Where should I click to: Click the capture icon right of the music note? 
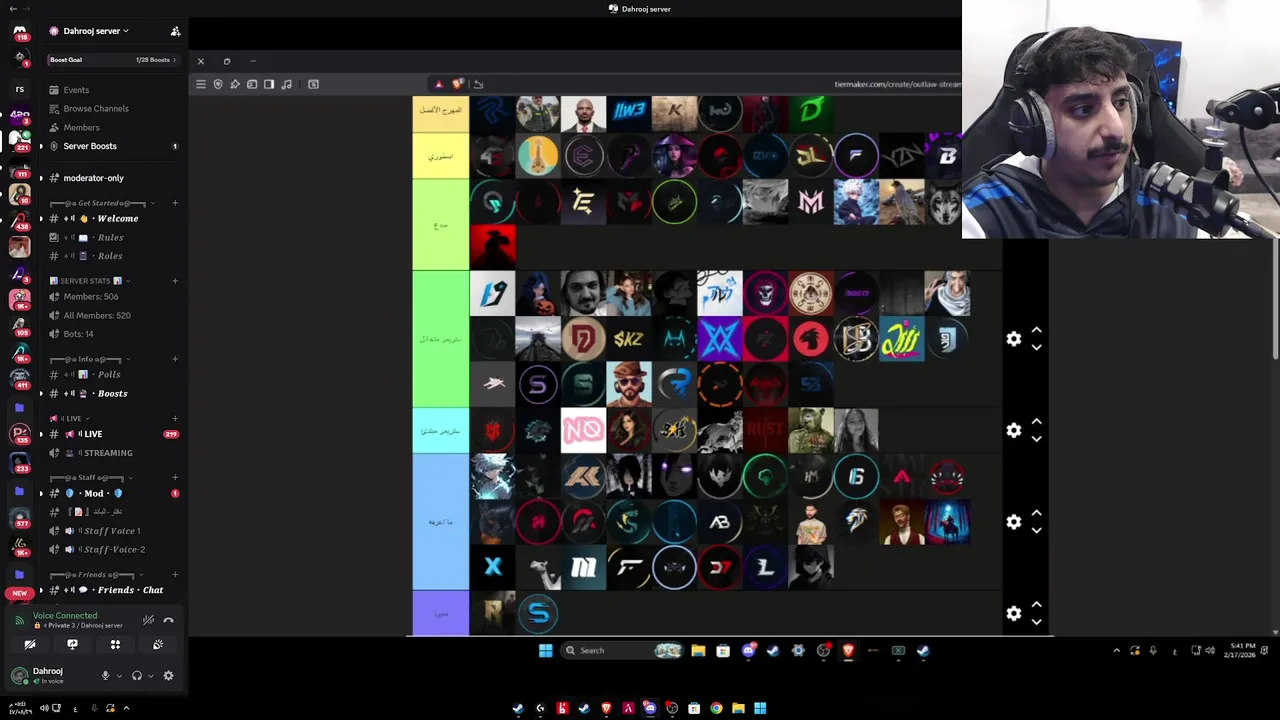(313, 84)
